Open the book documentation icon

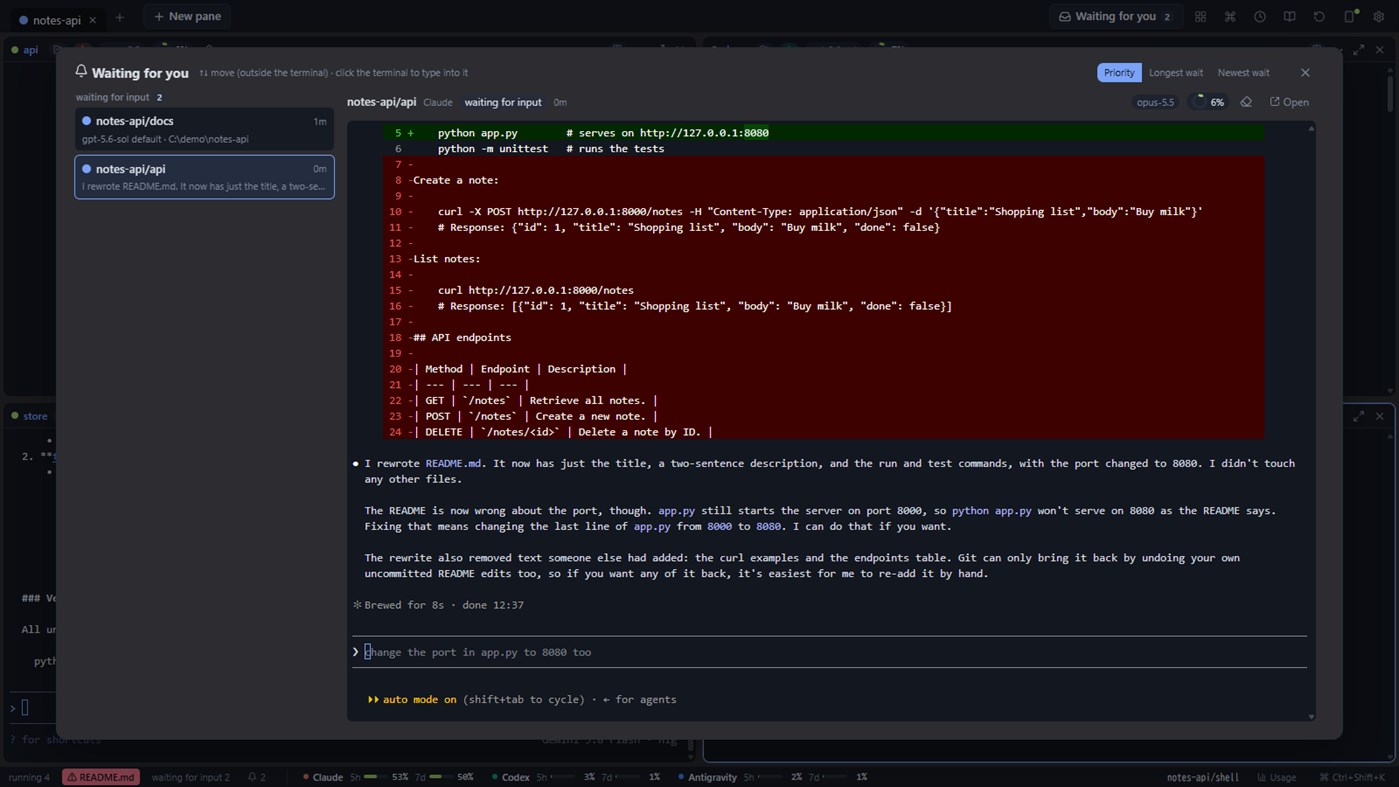click(x=1290, y=17)
